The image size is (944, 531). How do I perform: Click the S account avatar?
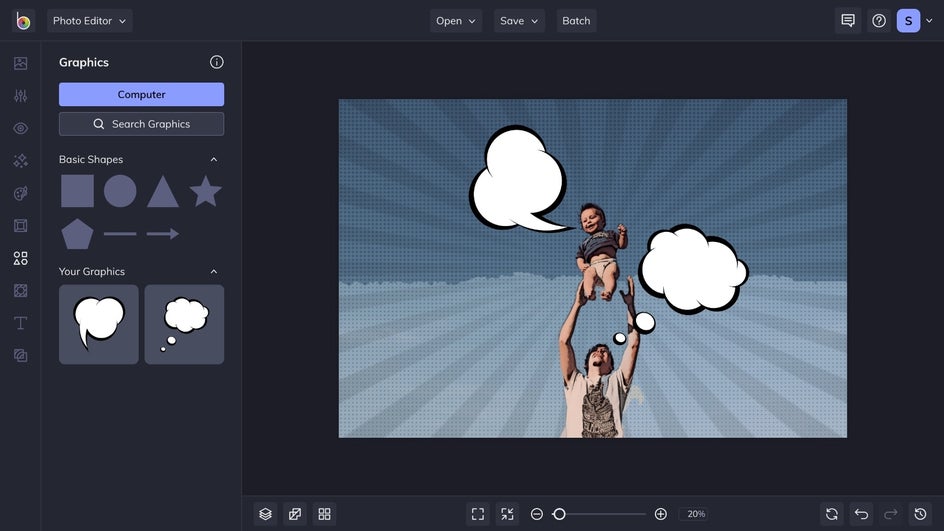908,21
